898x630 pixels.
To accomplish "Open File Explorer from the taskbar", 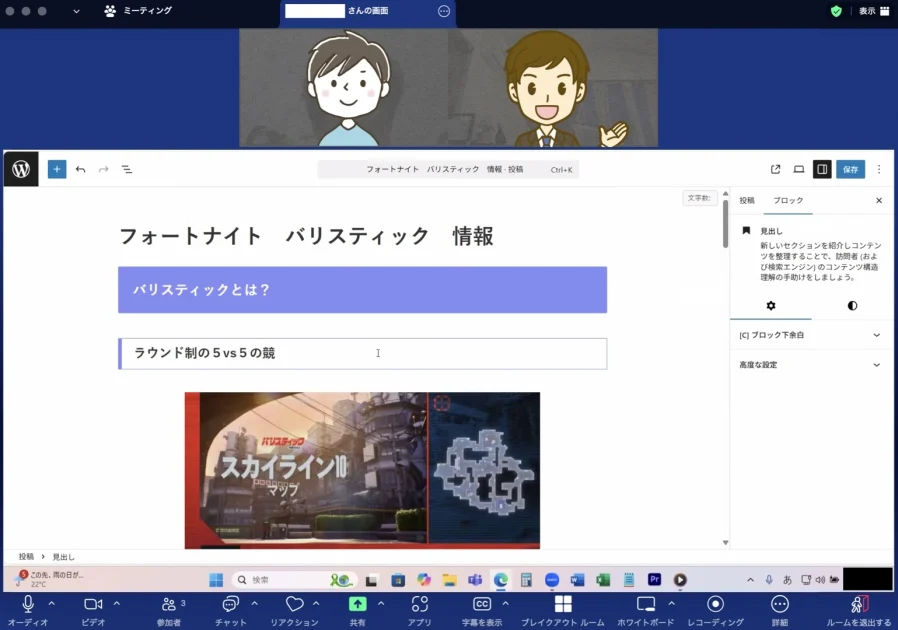I will point(450,580).
